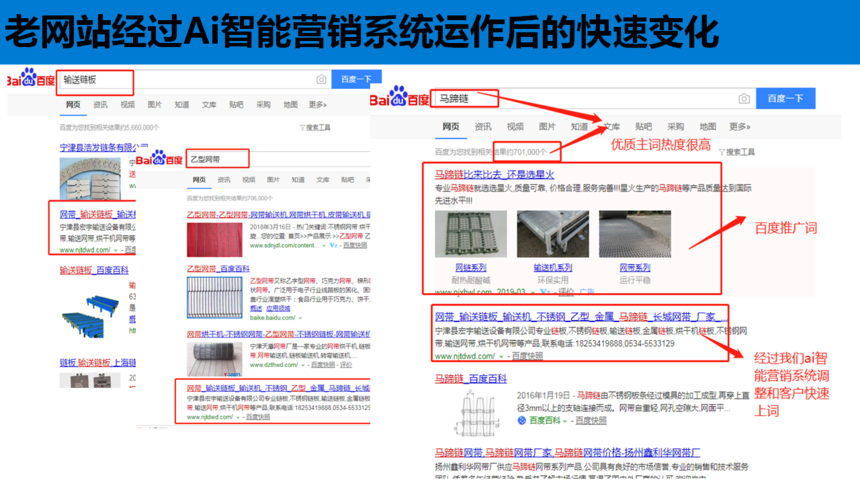860x484 pixels.
Task: Expand arrow after www.njtdwd.com in 马蹄链 window
Action: [x=501, y=357]
